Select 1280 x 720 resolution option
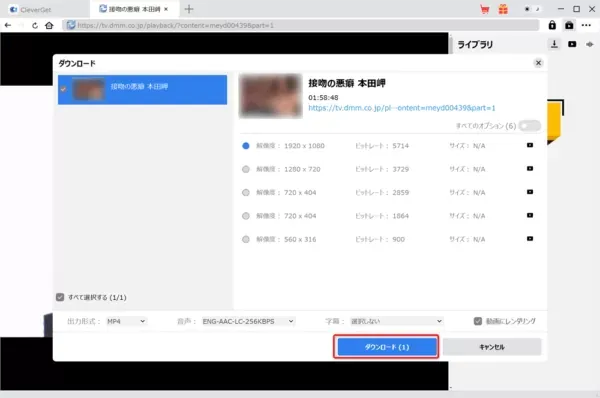 pyautogui.click(x=246, y=169)
